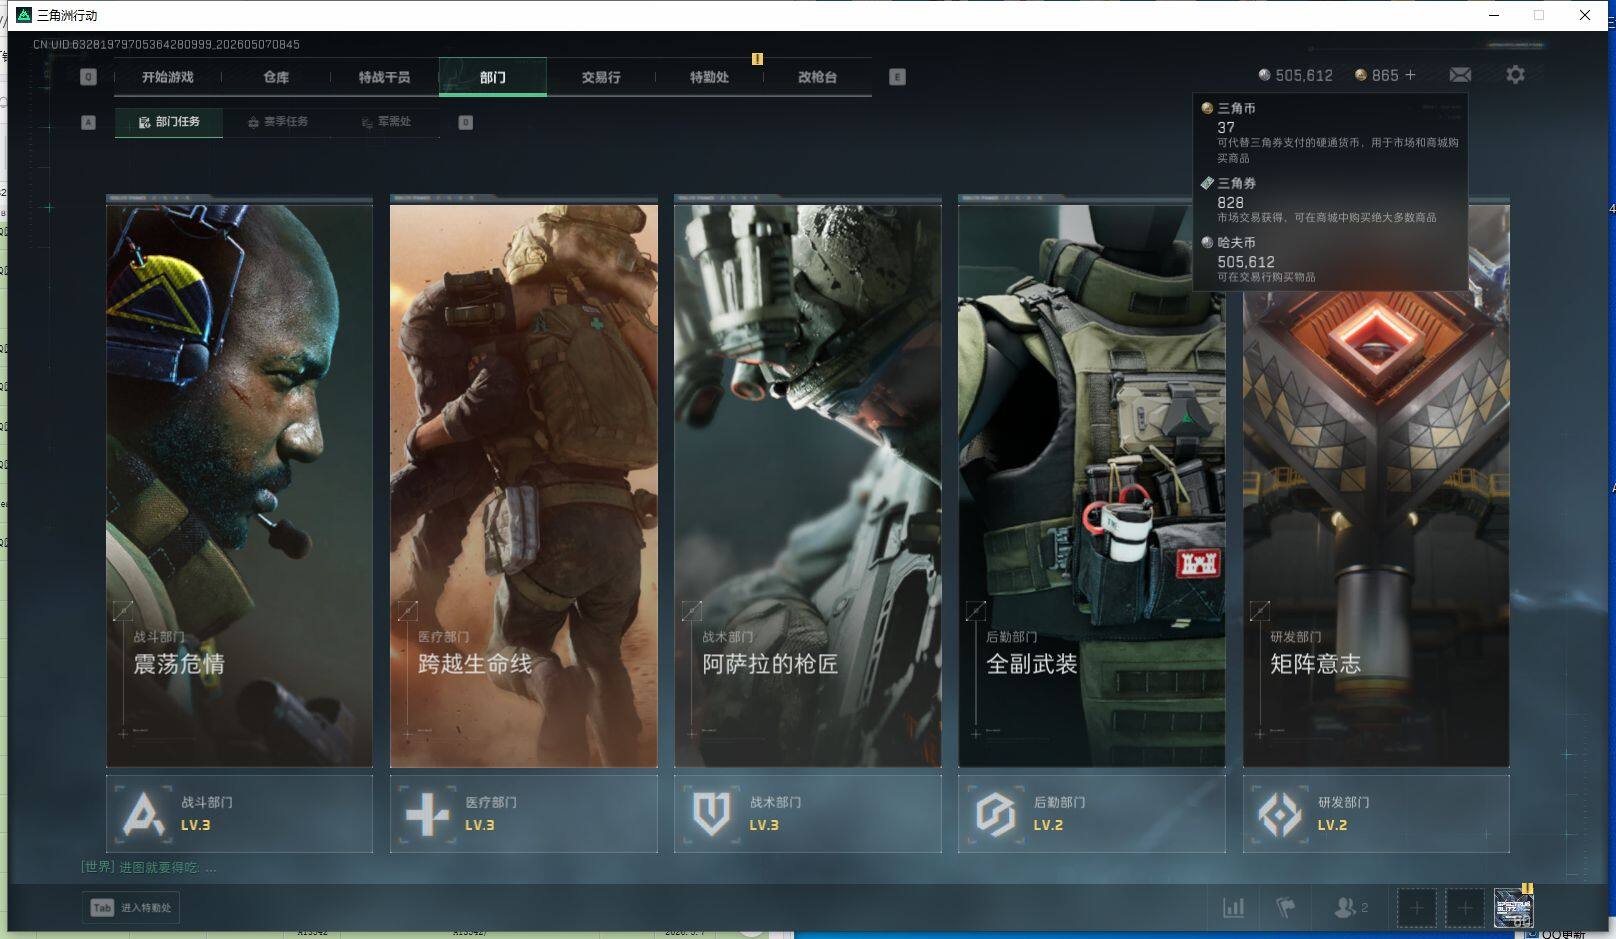1616x939 pixels.
Task: Open the 军需处 sub-tab
Action: point(386,122)
